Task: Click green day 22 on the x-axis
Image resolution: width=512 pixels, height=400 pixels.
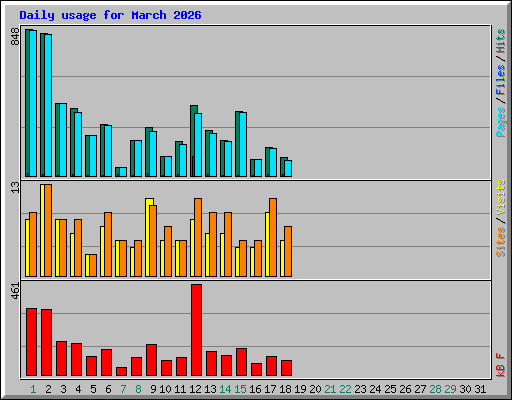Action: pyautogui.click(x=345, y=389)
